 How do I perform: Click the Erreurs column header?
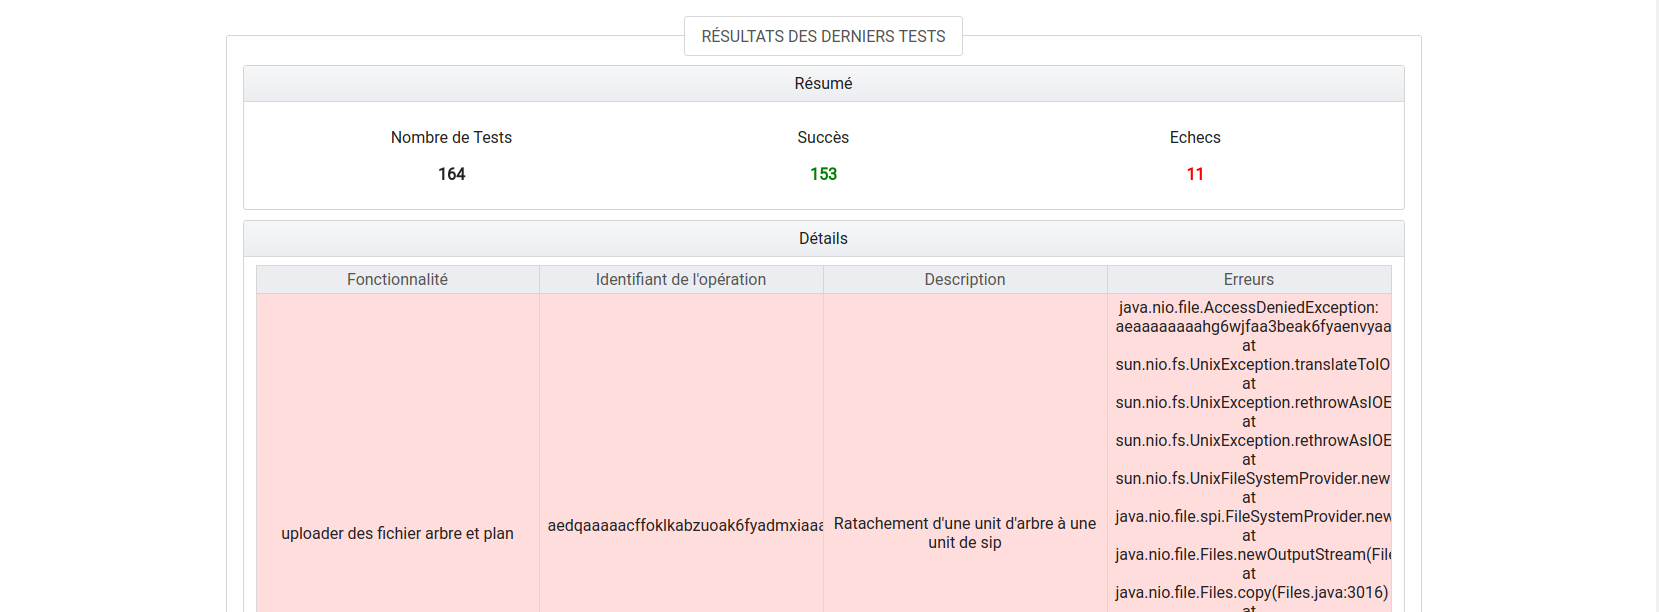pos(1249,280)
